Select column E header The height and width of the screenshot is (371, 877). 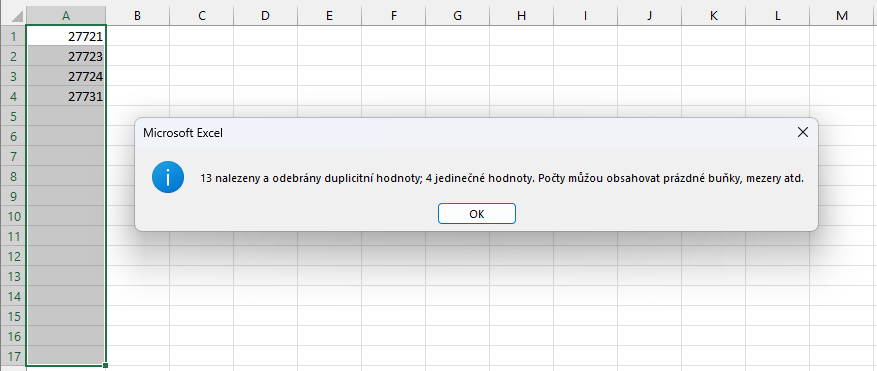coord(329,16)
